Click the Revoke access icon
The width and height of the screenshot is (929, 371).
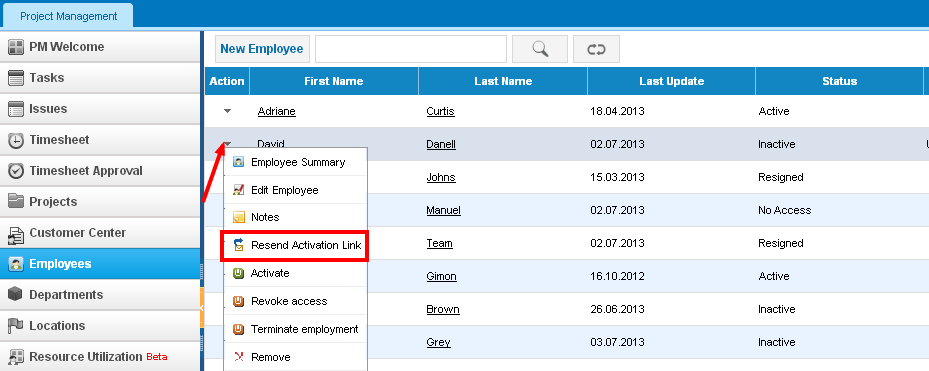[x=238, y=301]
